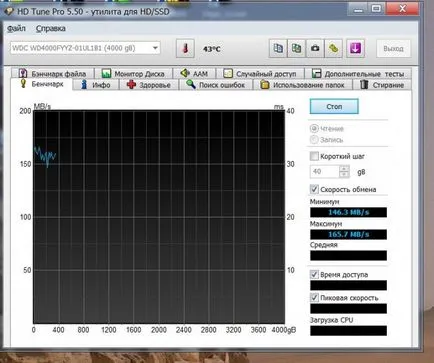434x363 pixels.
Task: Save screenshot camera icon
Action: [x=315, y=48]
